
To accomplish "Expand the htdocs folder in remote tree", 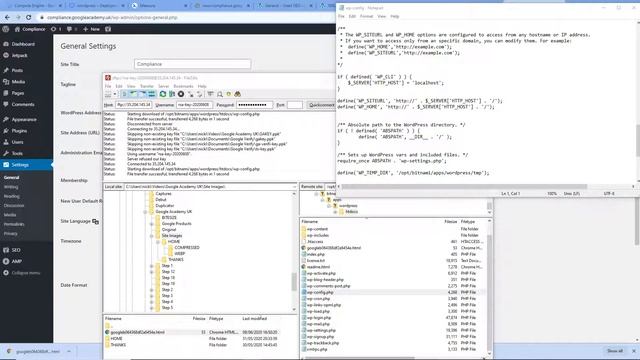I will [335, 212].
